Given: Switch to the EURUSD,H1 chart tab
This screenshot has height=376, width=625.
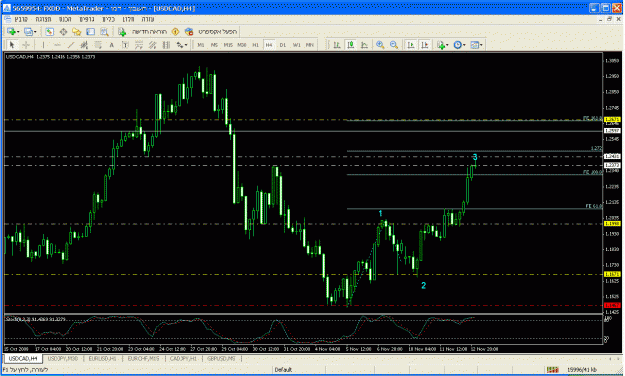Looking at the screenshot, I should coord(102,358).
